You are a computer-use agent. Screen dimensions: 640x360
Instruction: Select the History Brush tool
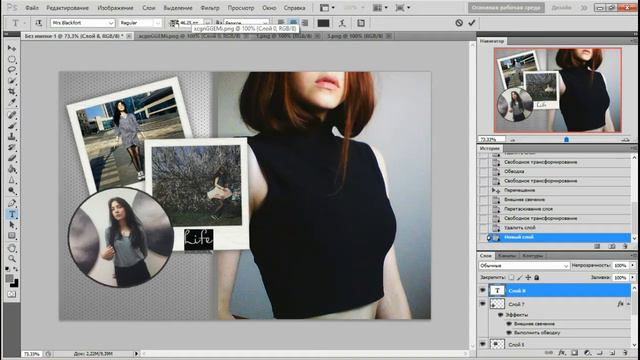coord(12,147)
